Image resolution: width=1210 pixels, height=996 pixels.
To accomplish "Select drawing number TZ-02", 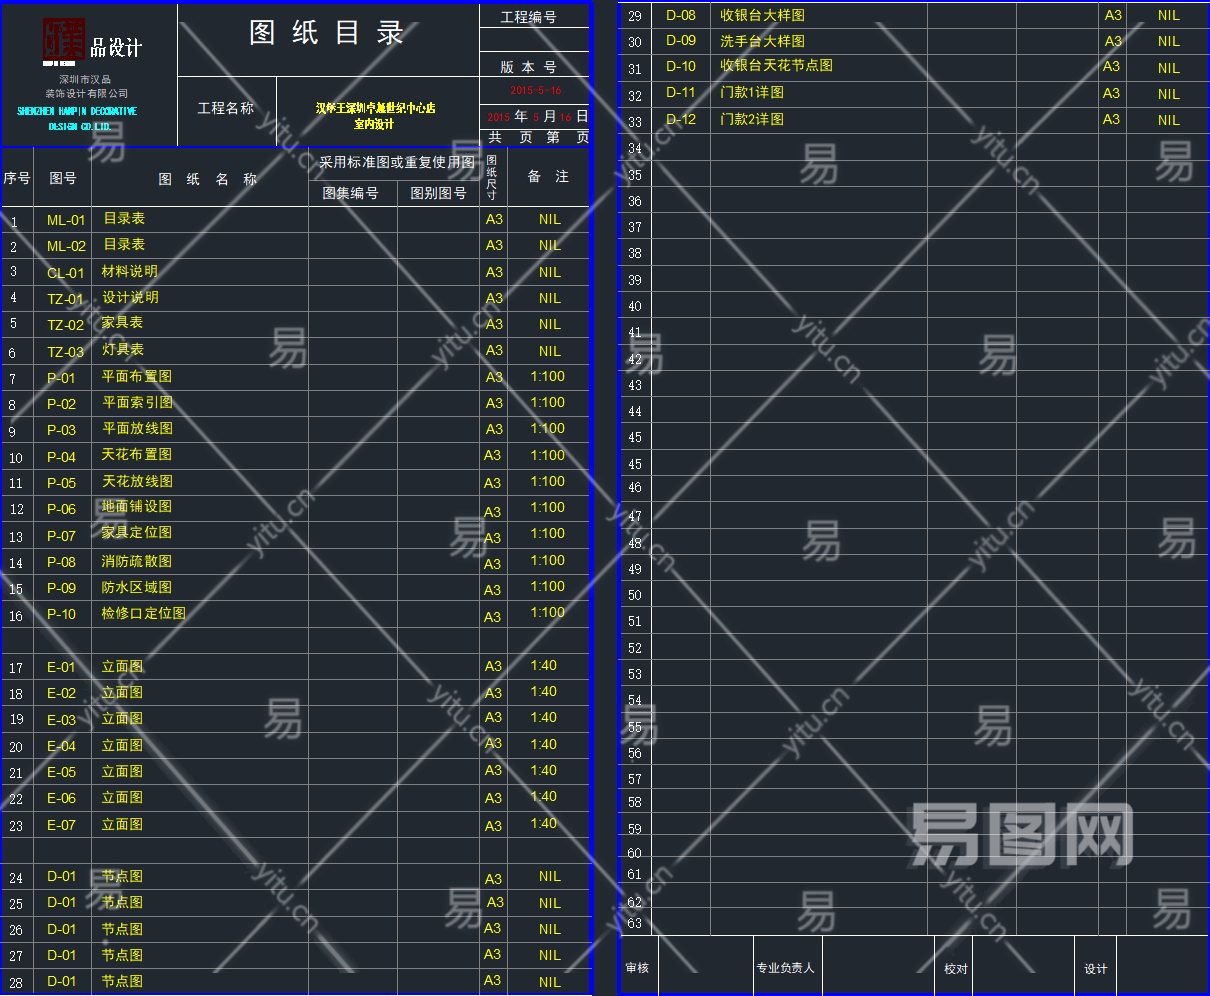I will pos(66,325).
